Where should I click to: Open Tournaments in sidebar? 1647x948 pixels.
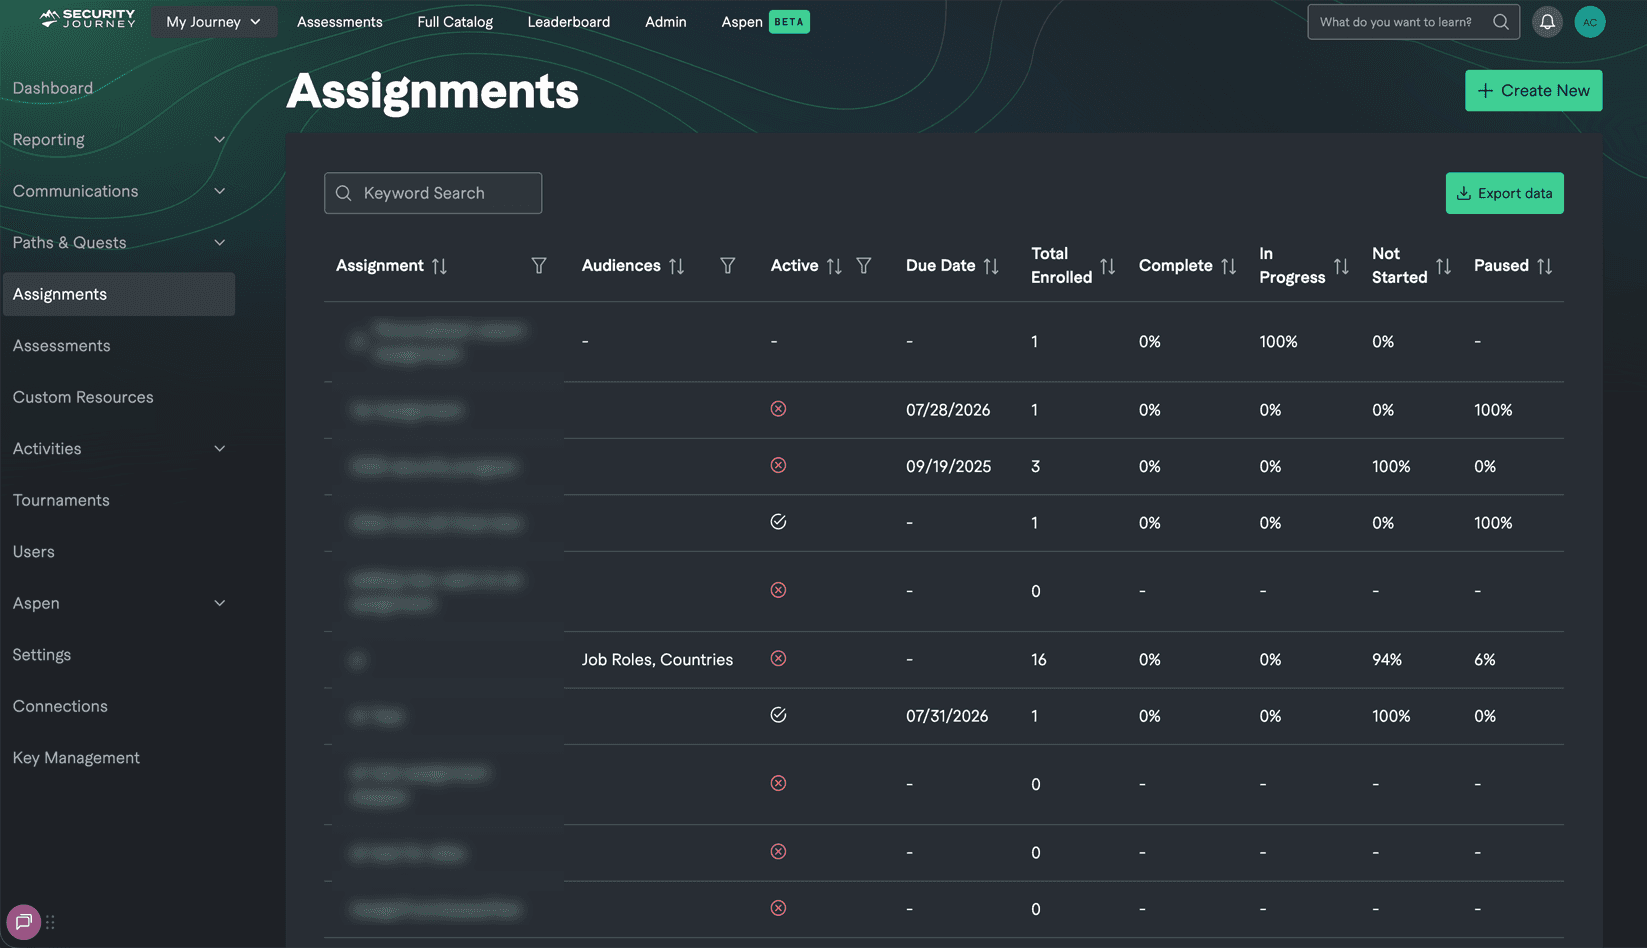pyautogui.click(x=61, y=500)
